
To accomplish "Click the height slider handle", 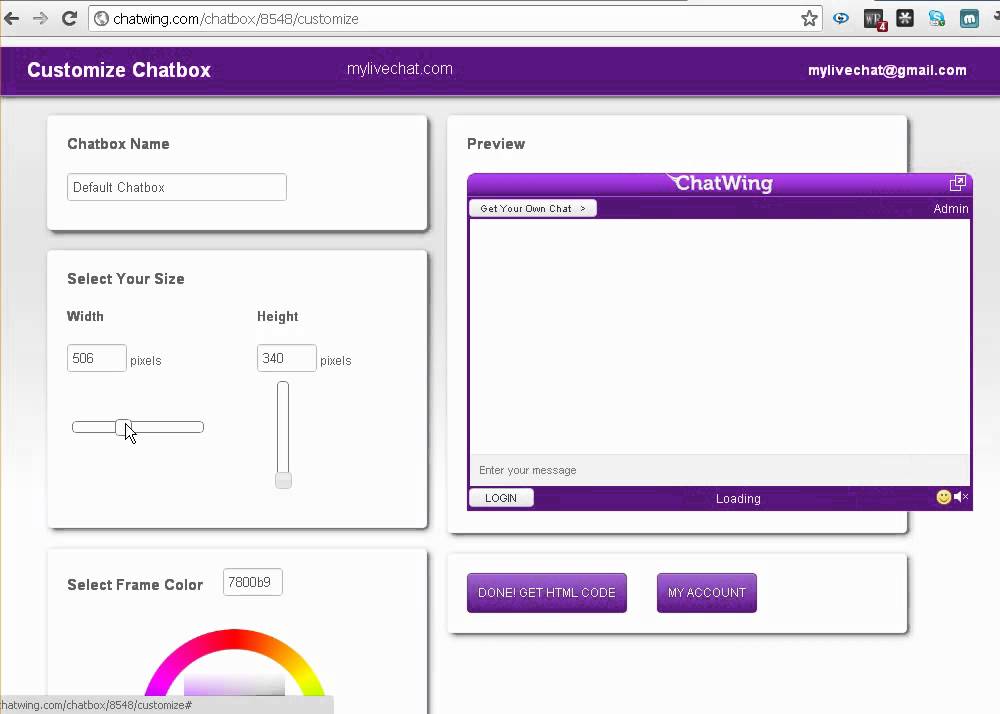I will (x=283, y=480).
